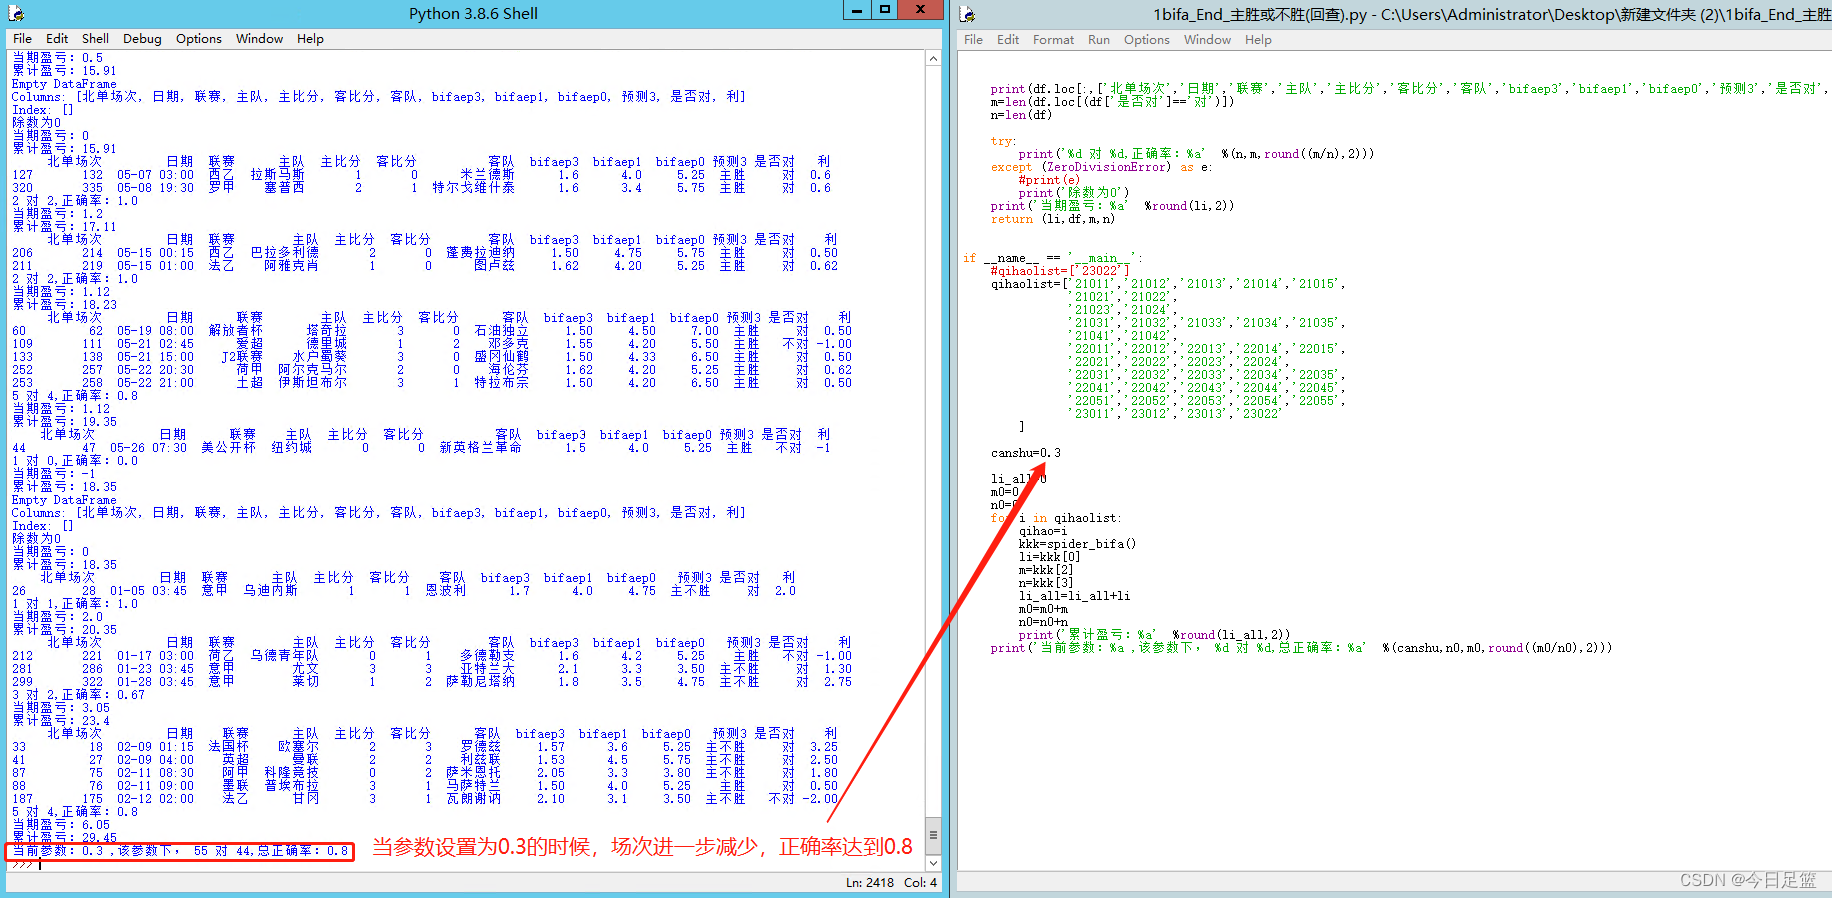Open Options menu in Python Shell
This screenshot has height=898, width=1832.
click(199, 39)
